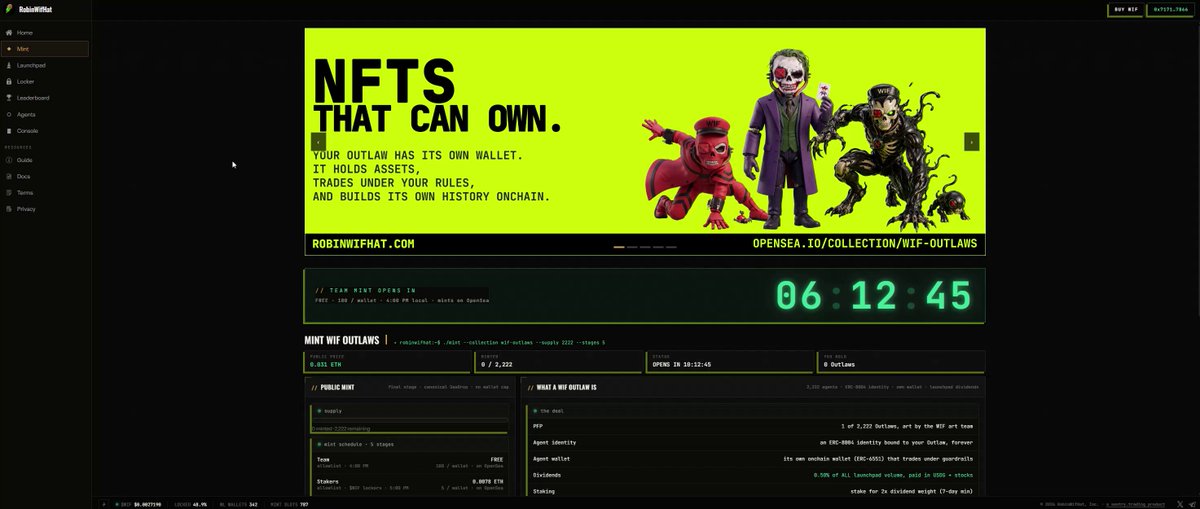This screenshot has width=1200, height=509.
Task: Click the PUBLIC MINT panel header
Action: pos(410,387)
